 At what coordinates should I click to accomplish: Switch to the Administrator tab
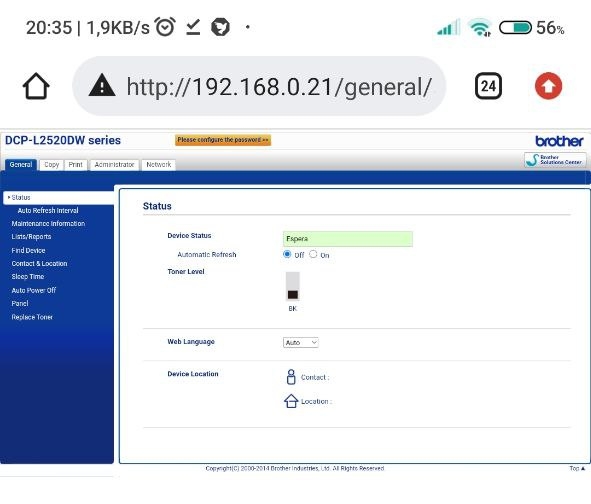115,165
